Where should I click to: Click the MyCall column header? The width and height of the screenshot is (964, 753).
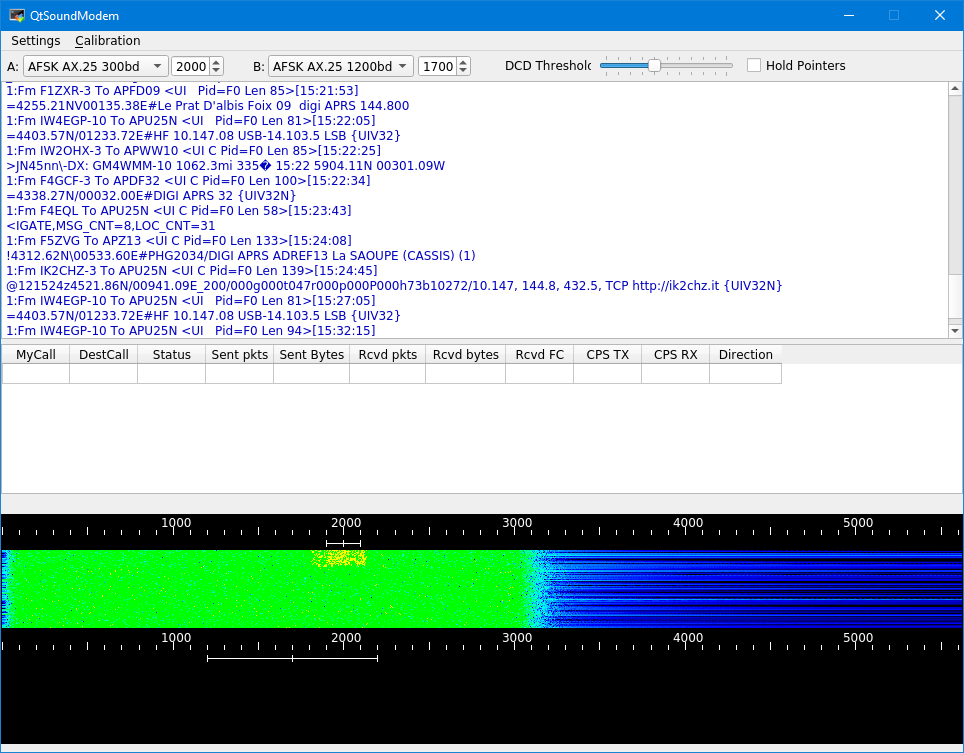(x=36, y=354)
